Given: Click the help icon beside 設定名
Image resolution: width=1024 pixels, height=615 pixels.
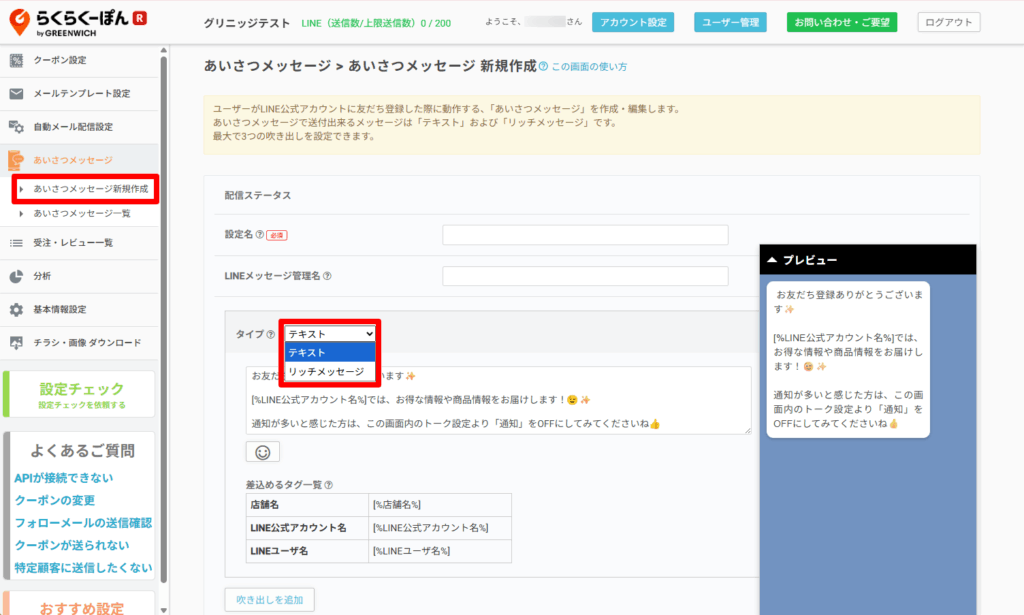Looking at the screenshot, I should 260,235.
